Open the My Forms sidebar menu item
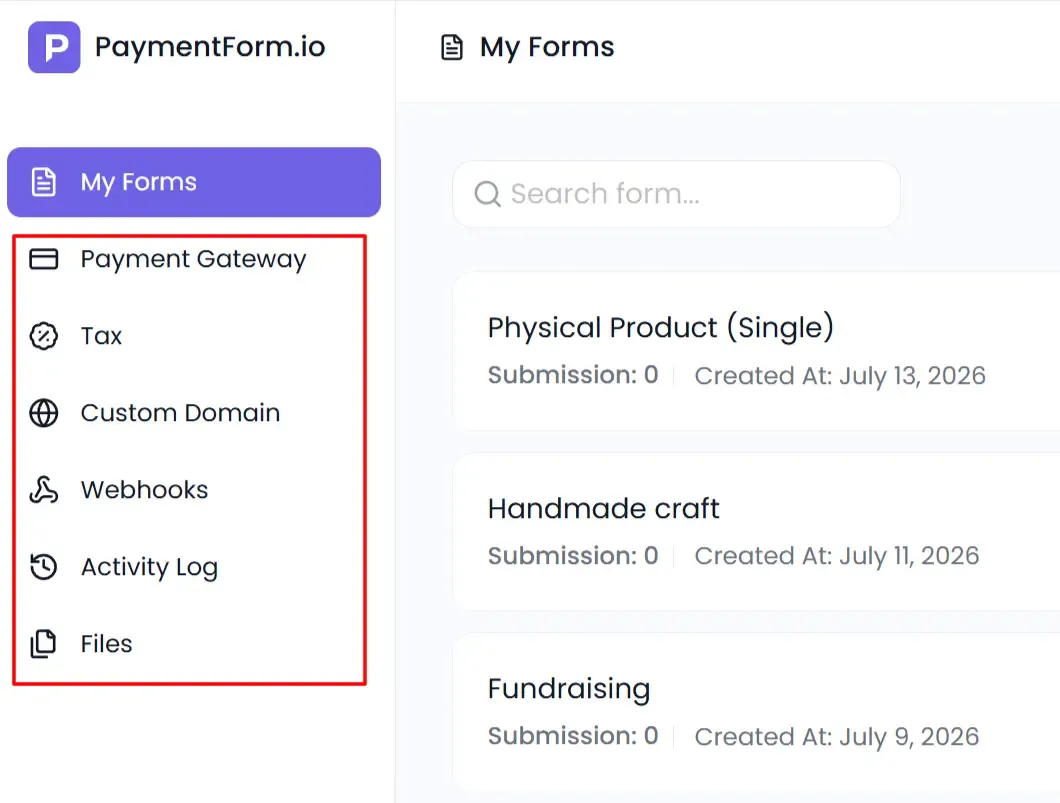 pos(194,182)
